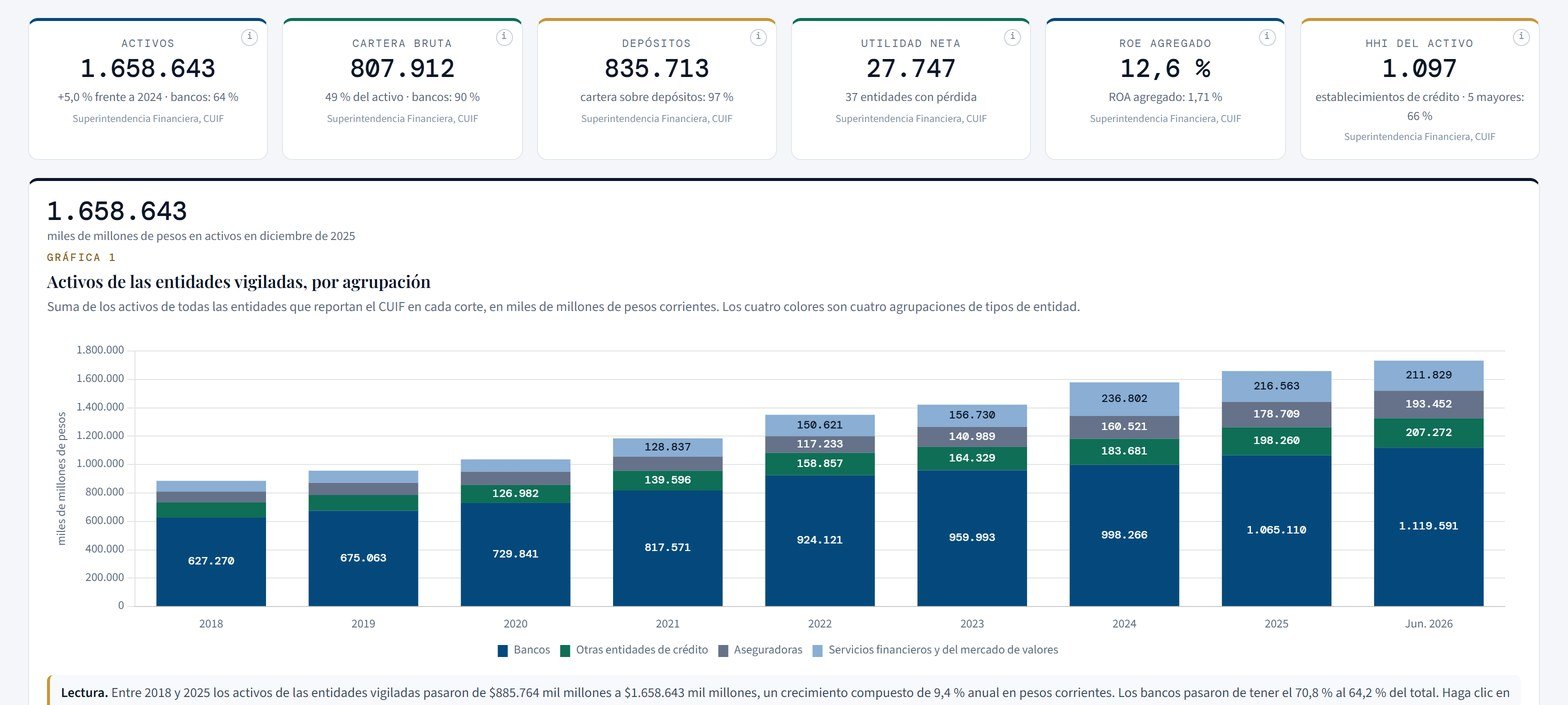Click the 2025 Bancos bar segment 1.065.110
This screenshot has height=705, width=1568.
point(1276,530)
